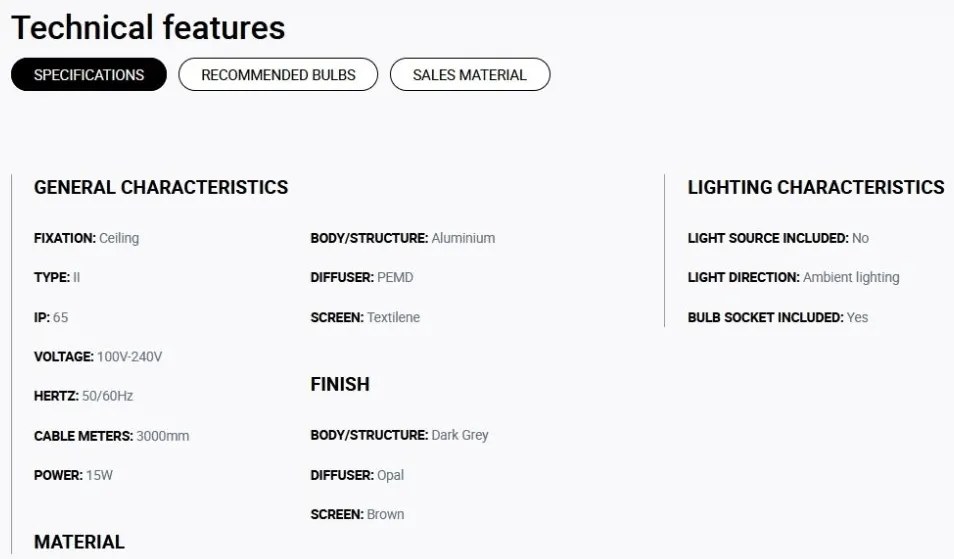
Task: Click the Material section heading
Action: coord(79,542)
